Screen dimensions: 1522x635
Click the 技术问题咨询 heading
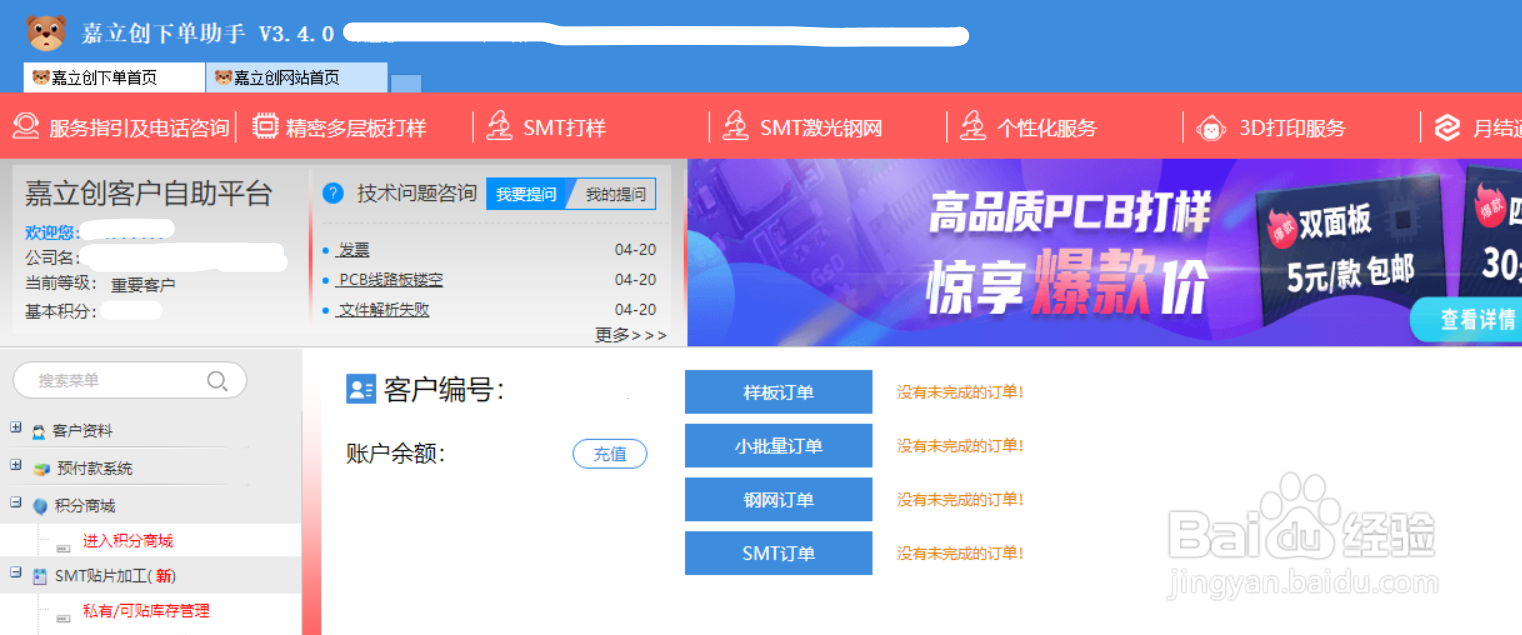pyautogui.click(x=417, y=194)
